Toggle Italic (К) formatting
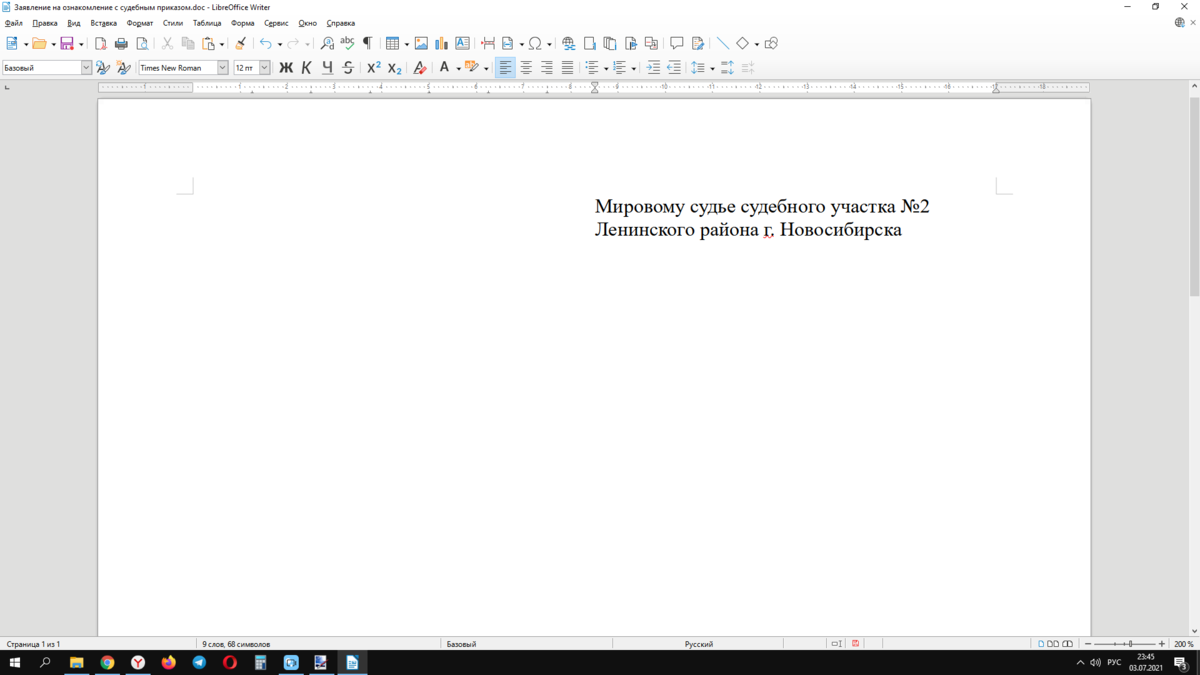The height and width of the screenshot is (675, 1200). tap(306, 67)
